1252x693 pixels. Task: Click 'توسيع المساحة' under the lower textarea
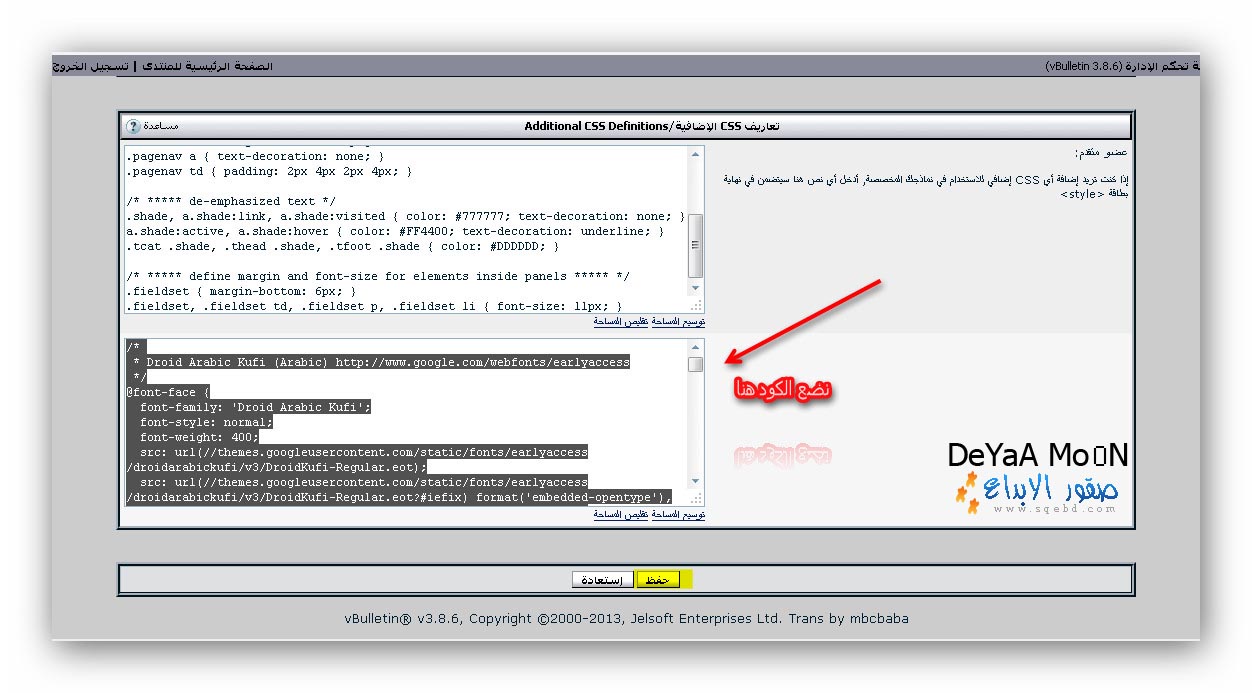point(679,514)
